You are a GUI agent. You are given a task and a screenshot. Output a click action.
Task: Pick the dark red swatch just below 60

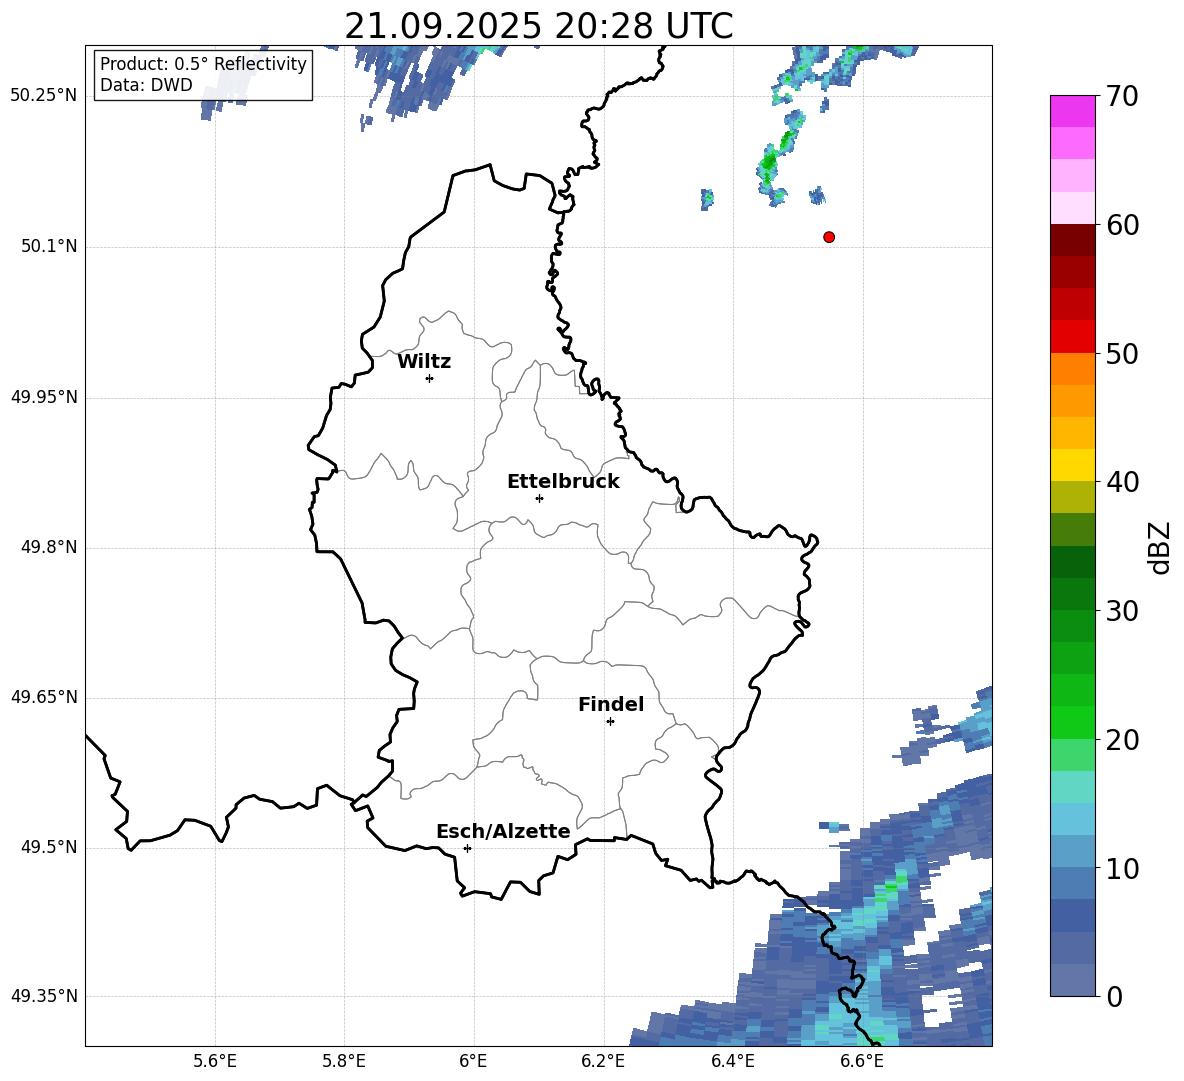[1073, 240]
